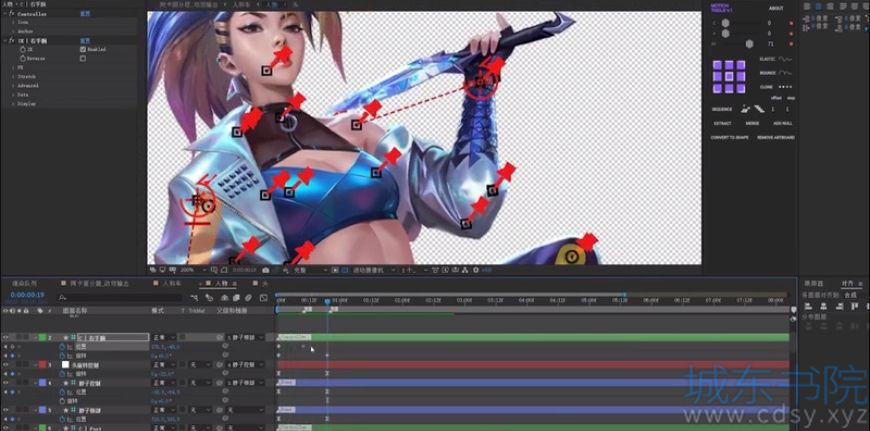Click the first Motion Tools slider knob
Image resolution: width=870 pixels, height=431 pixels.
[x=726, y=23]
